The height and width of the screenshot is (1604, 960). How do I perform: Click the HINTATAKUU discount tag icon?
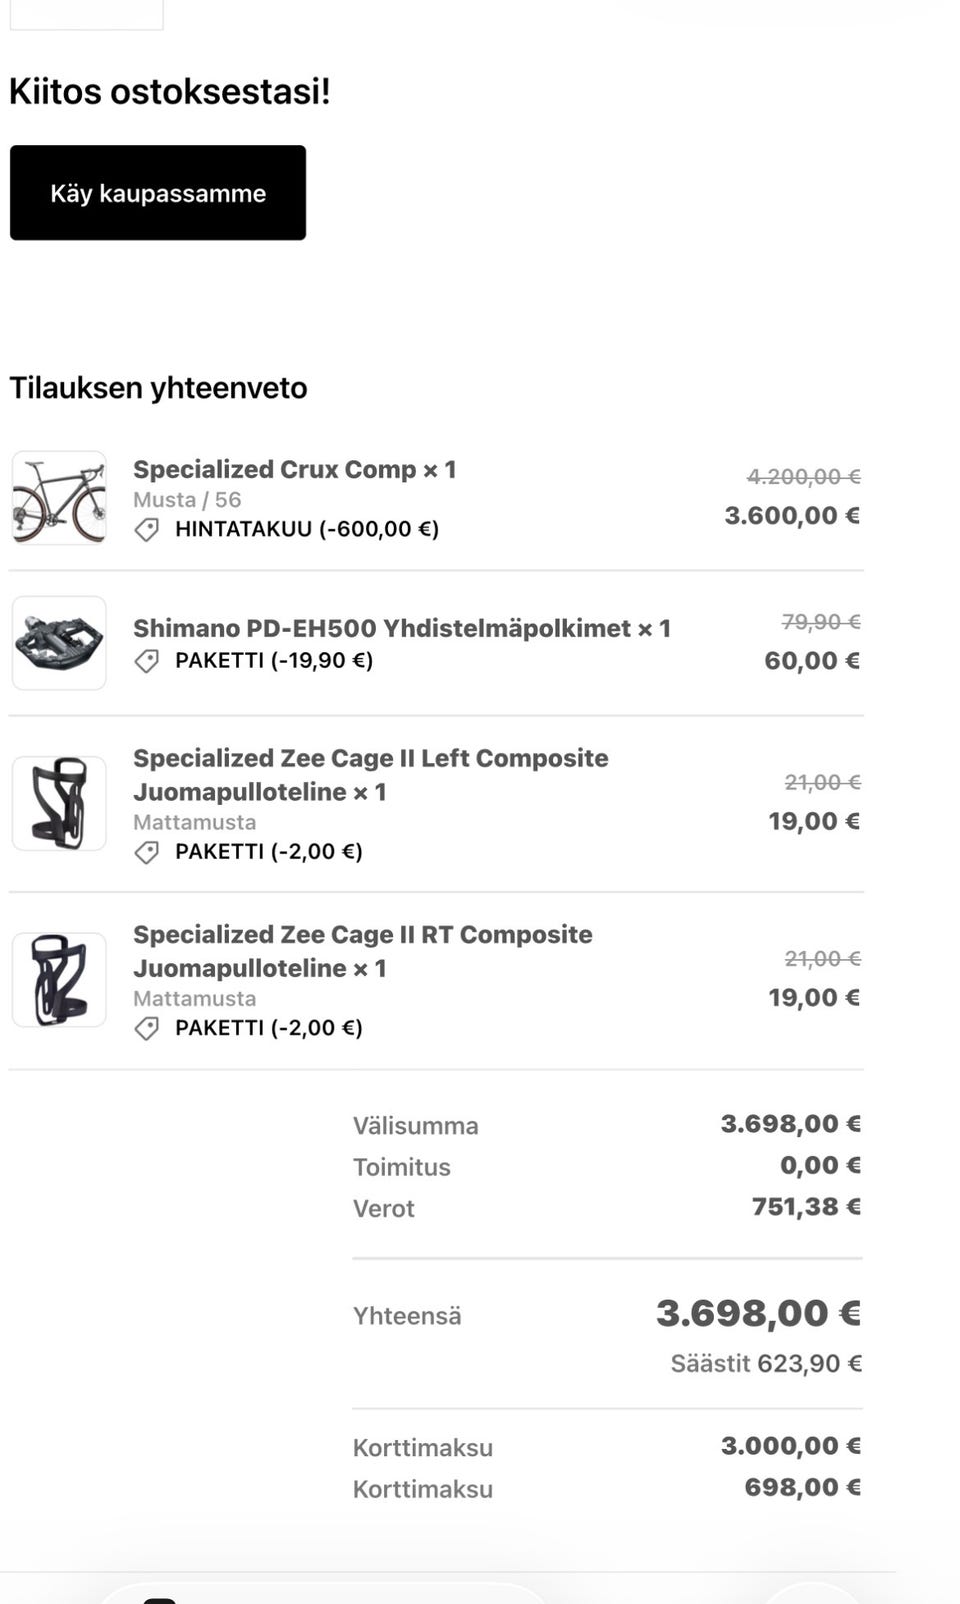click(147, 530)
